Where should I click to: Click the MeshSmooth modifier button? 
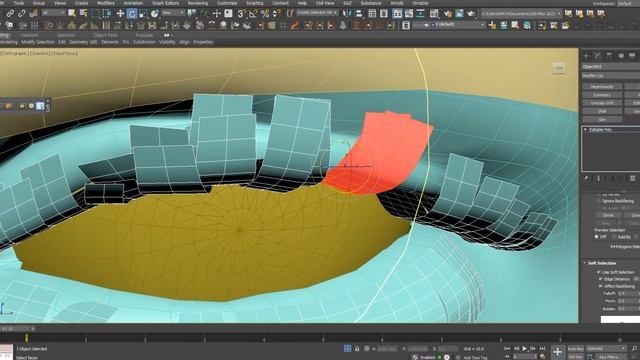[x=602, y=87]
